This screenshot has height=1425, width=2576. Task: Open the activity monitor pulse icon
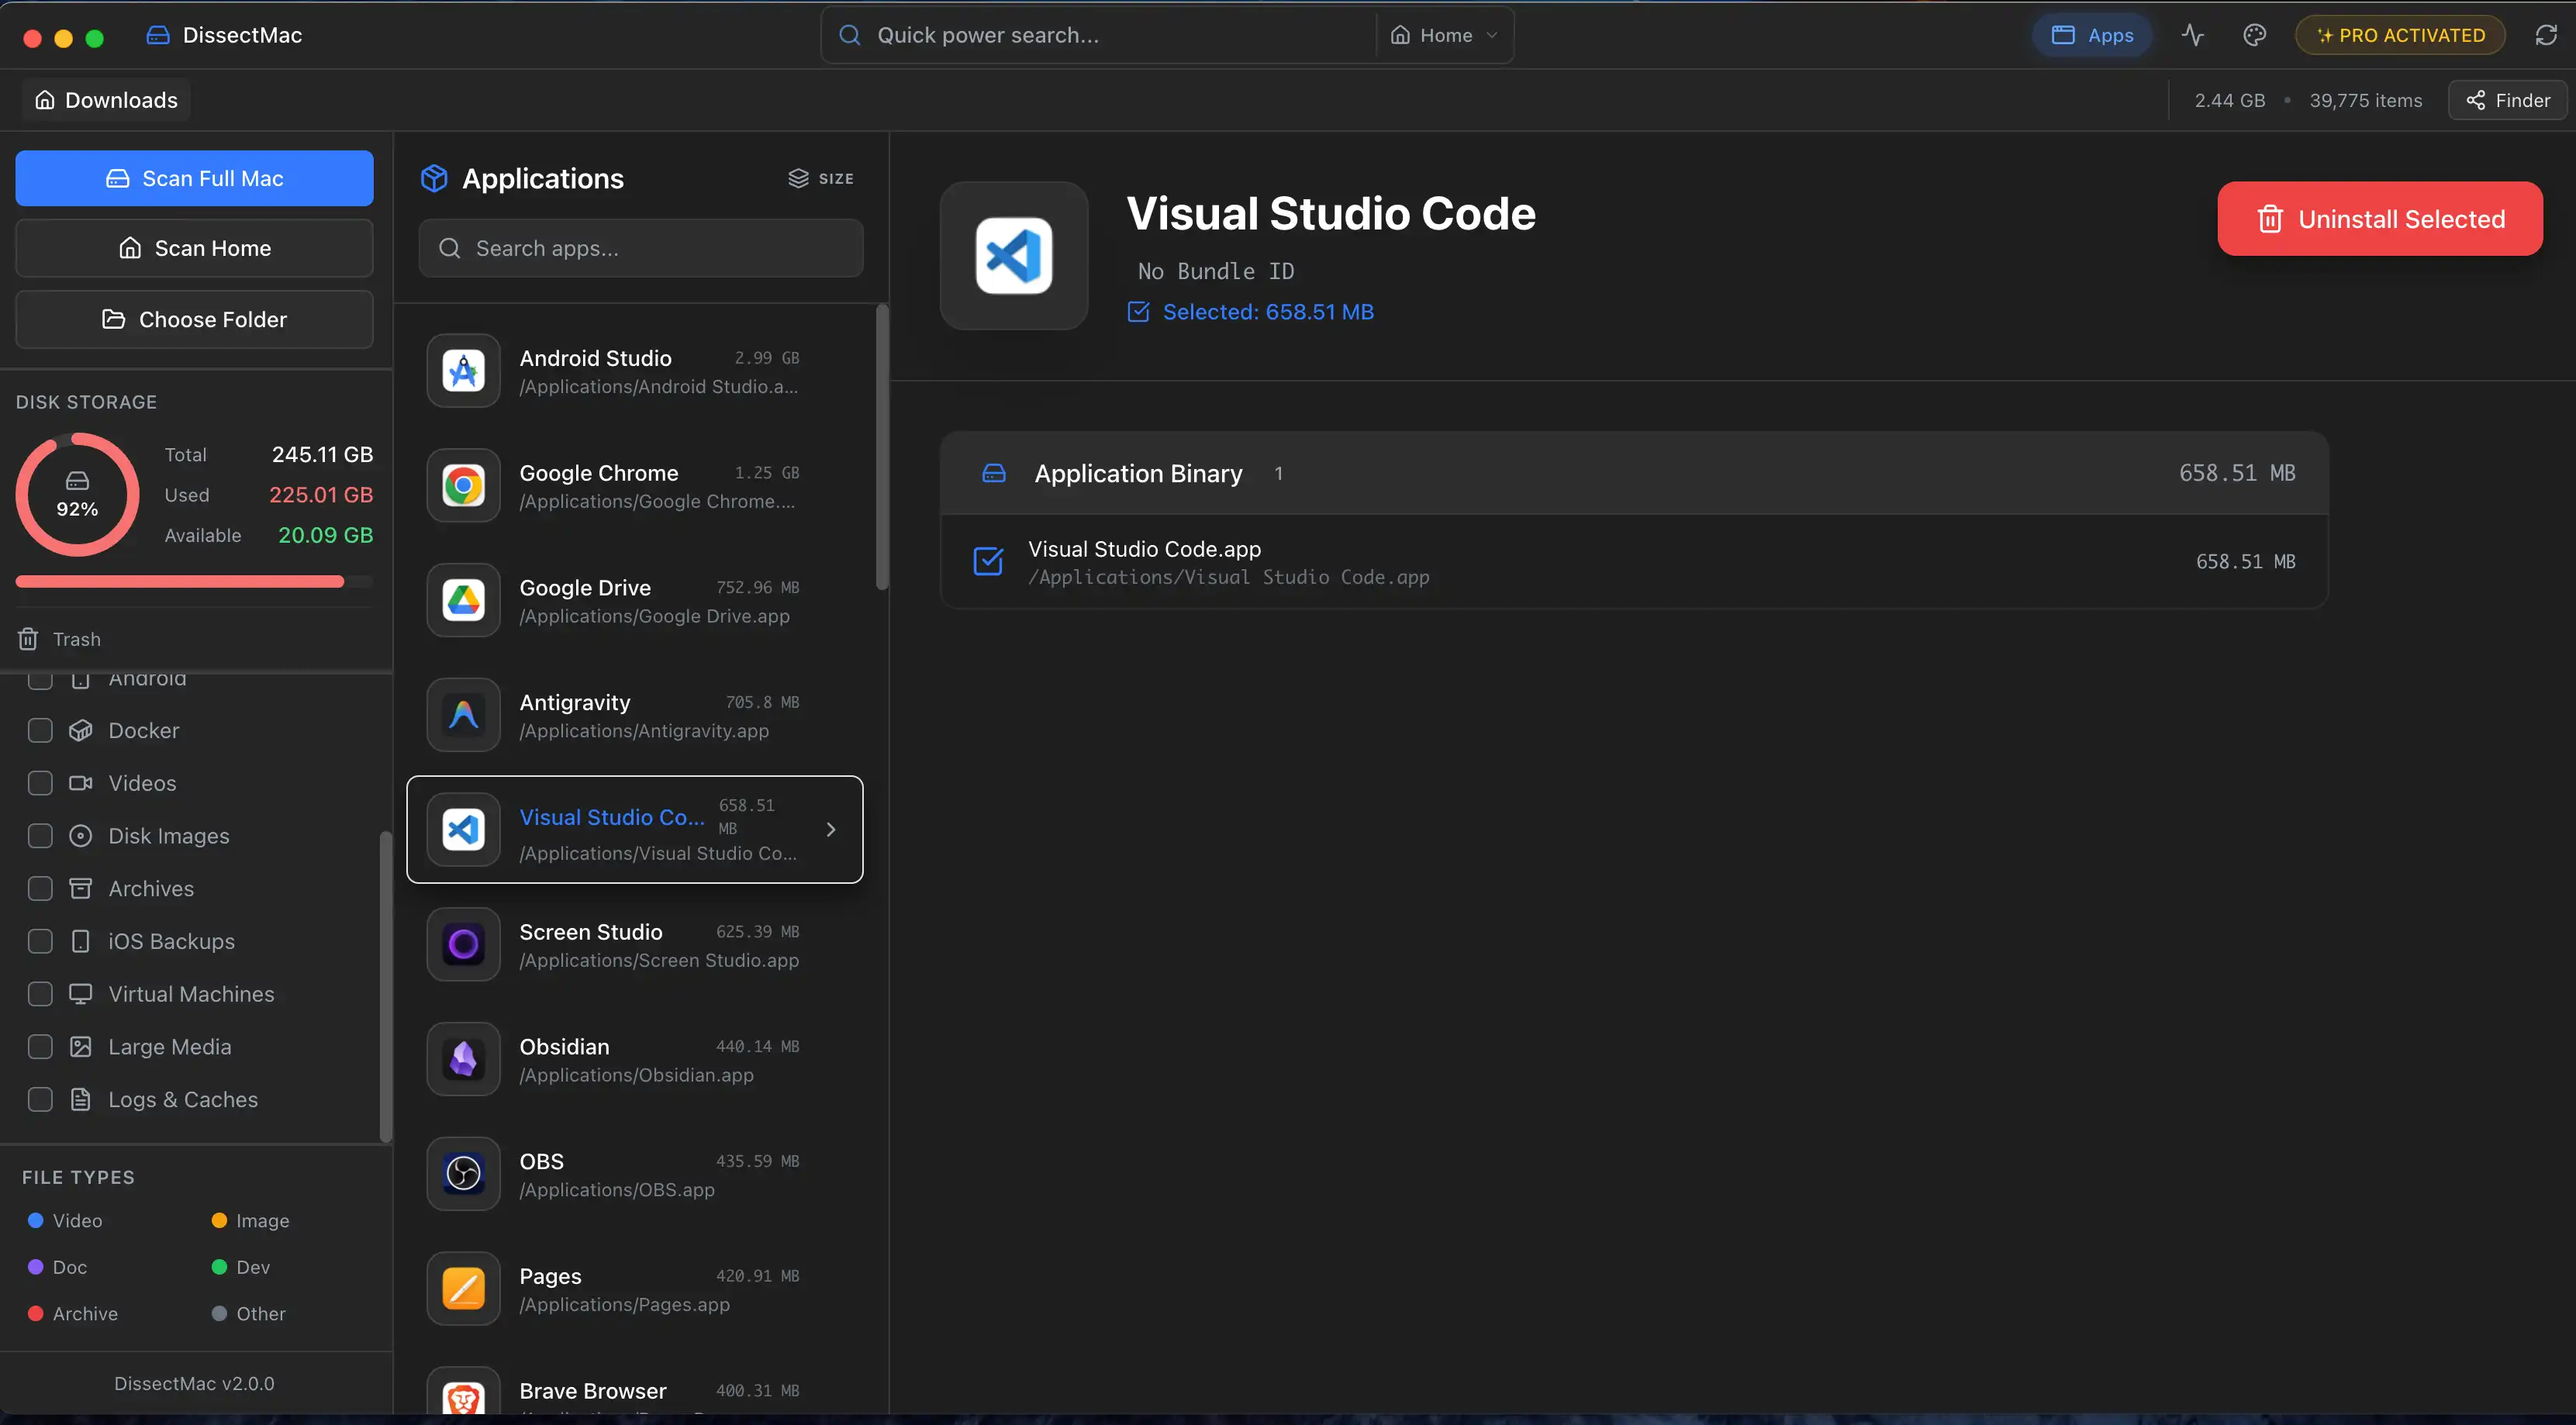(2192, 35)
